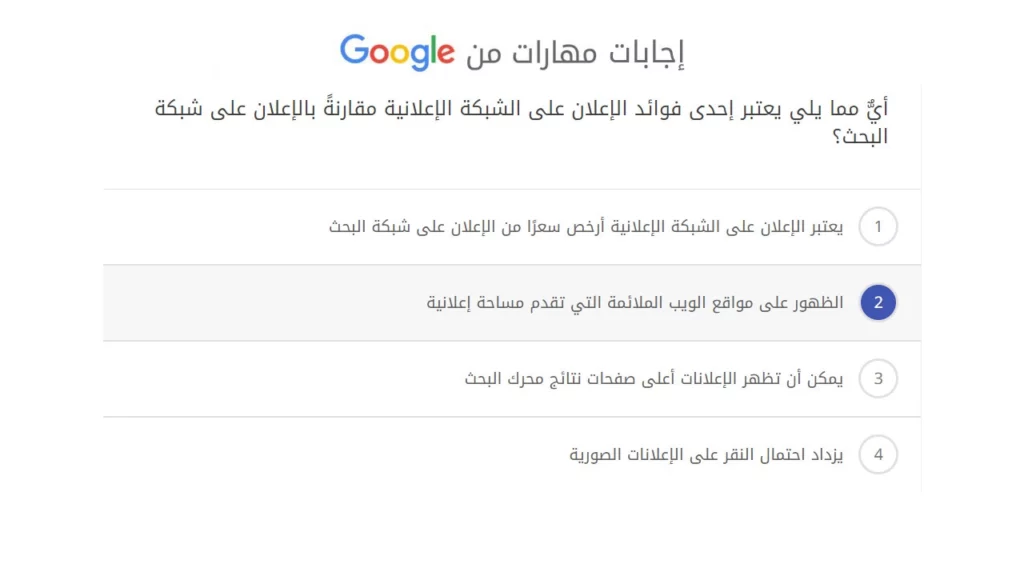
Task: Click the circled number 1 badge
Action: (x=878, y=227)
